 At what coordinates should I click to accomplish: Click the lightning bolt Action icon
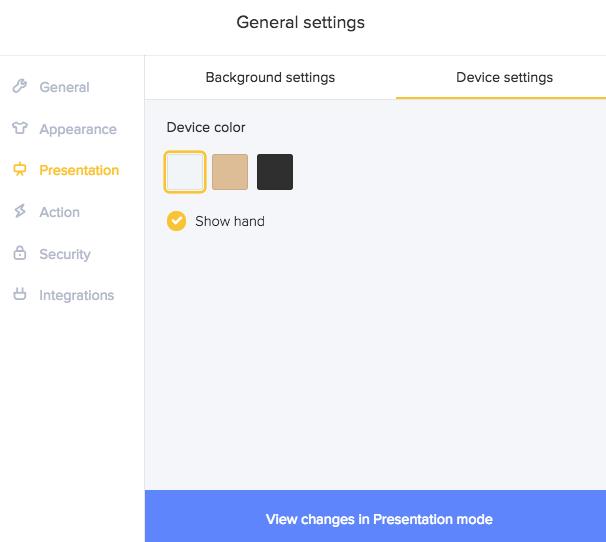(x=20, y=212)
